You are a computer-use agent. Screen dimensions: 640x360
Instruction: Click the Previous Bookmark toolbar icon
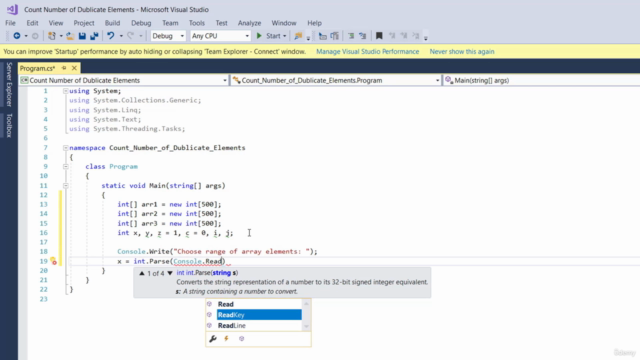click(392, 36)
